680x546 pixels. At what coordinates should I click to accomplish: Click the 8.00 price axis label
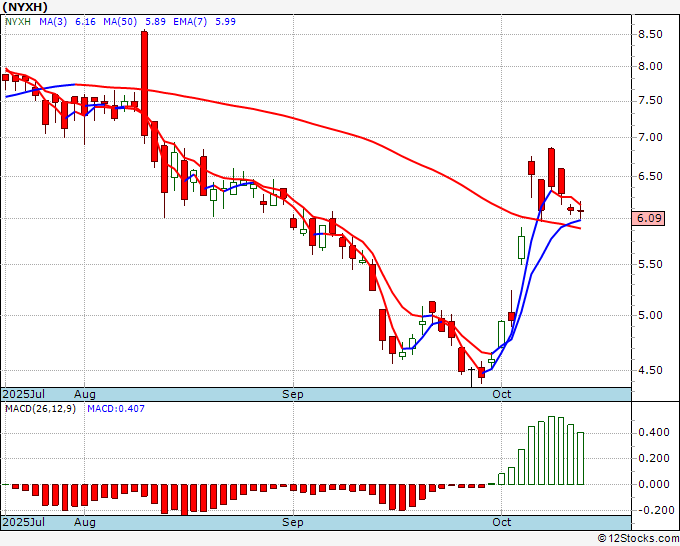click(x=650, y=66)
